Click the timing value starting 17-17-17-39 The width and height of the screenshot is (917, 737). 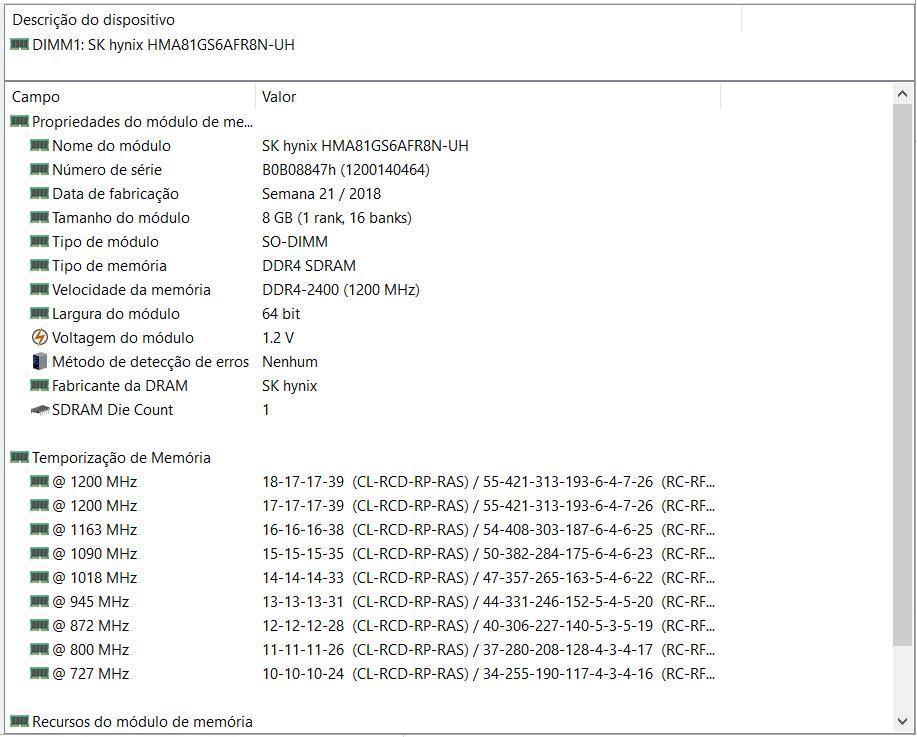[488, 505]
